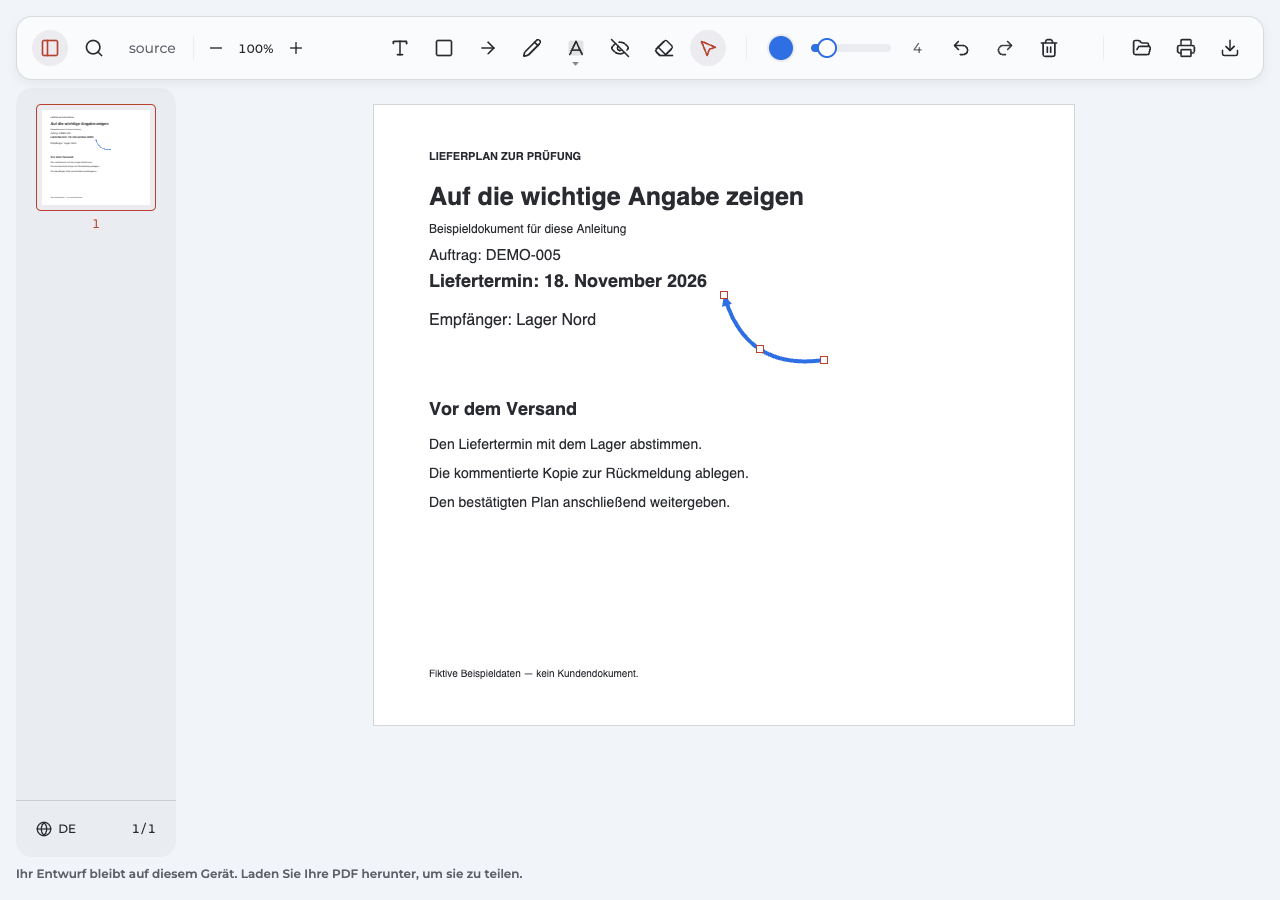Select the Text tool
Viewport: 1280px width, 900px height.
[400, 48]
